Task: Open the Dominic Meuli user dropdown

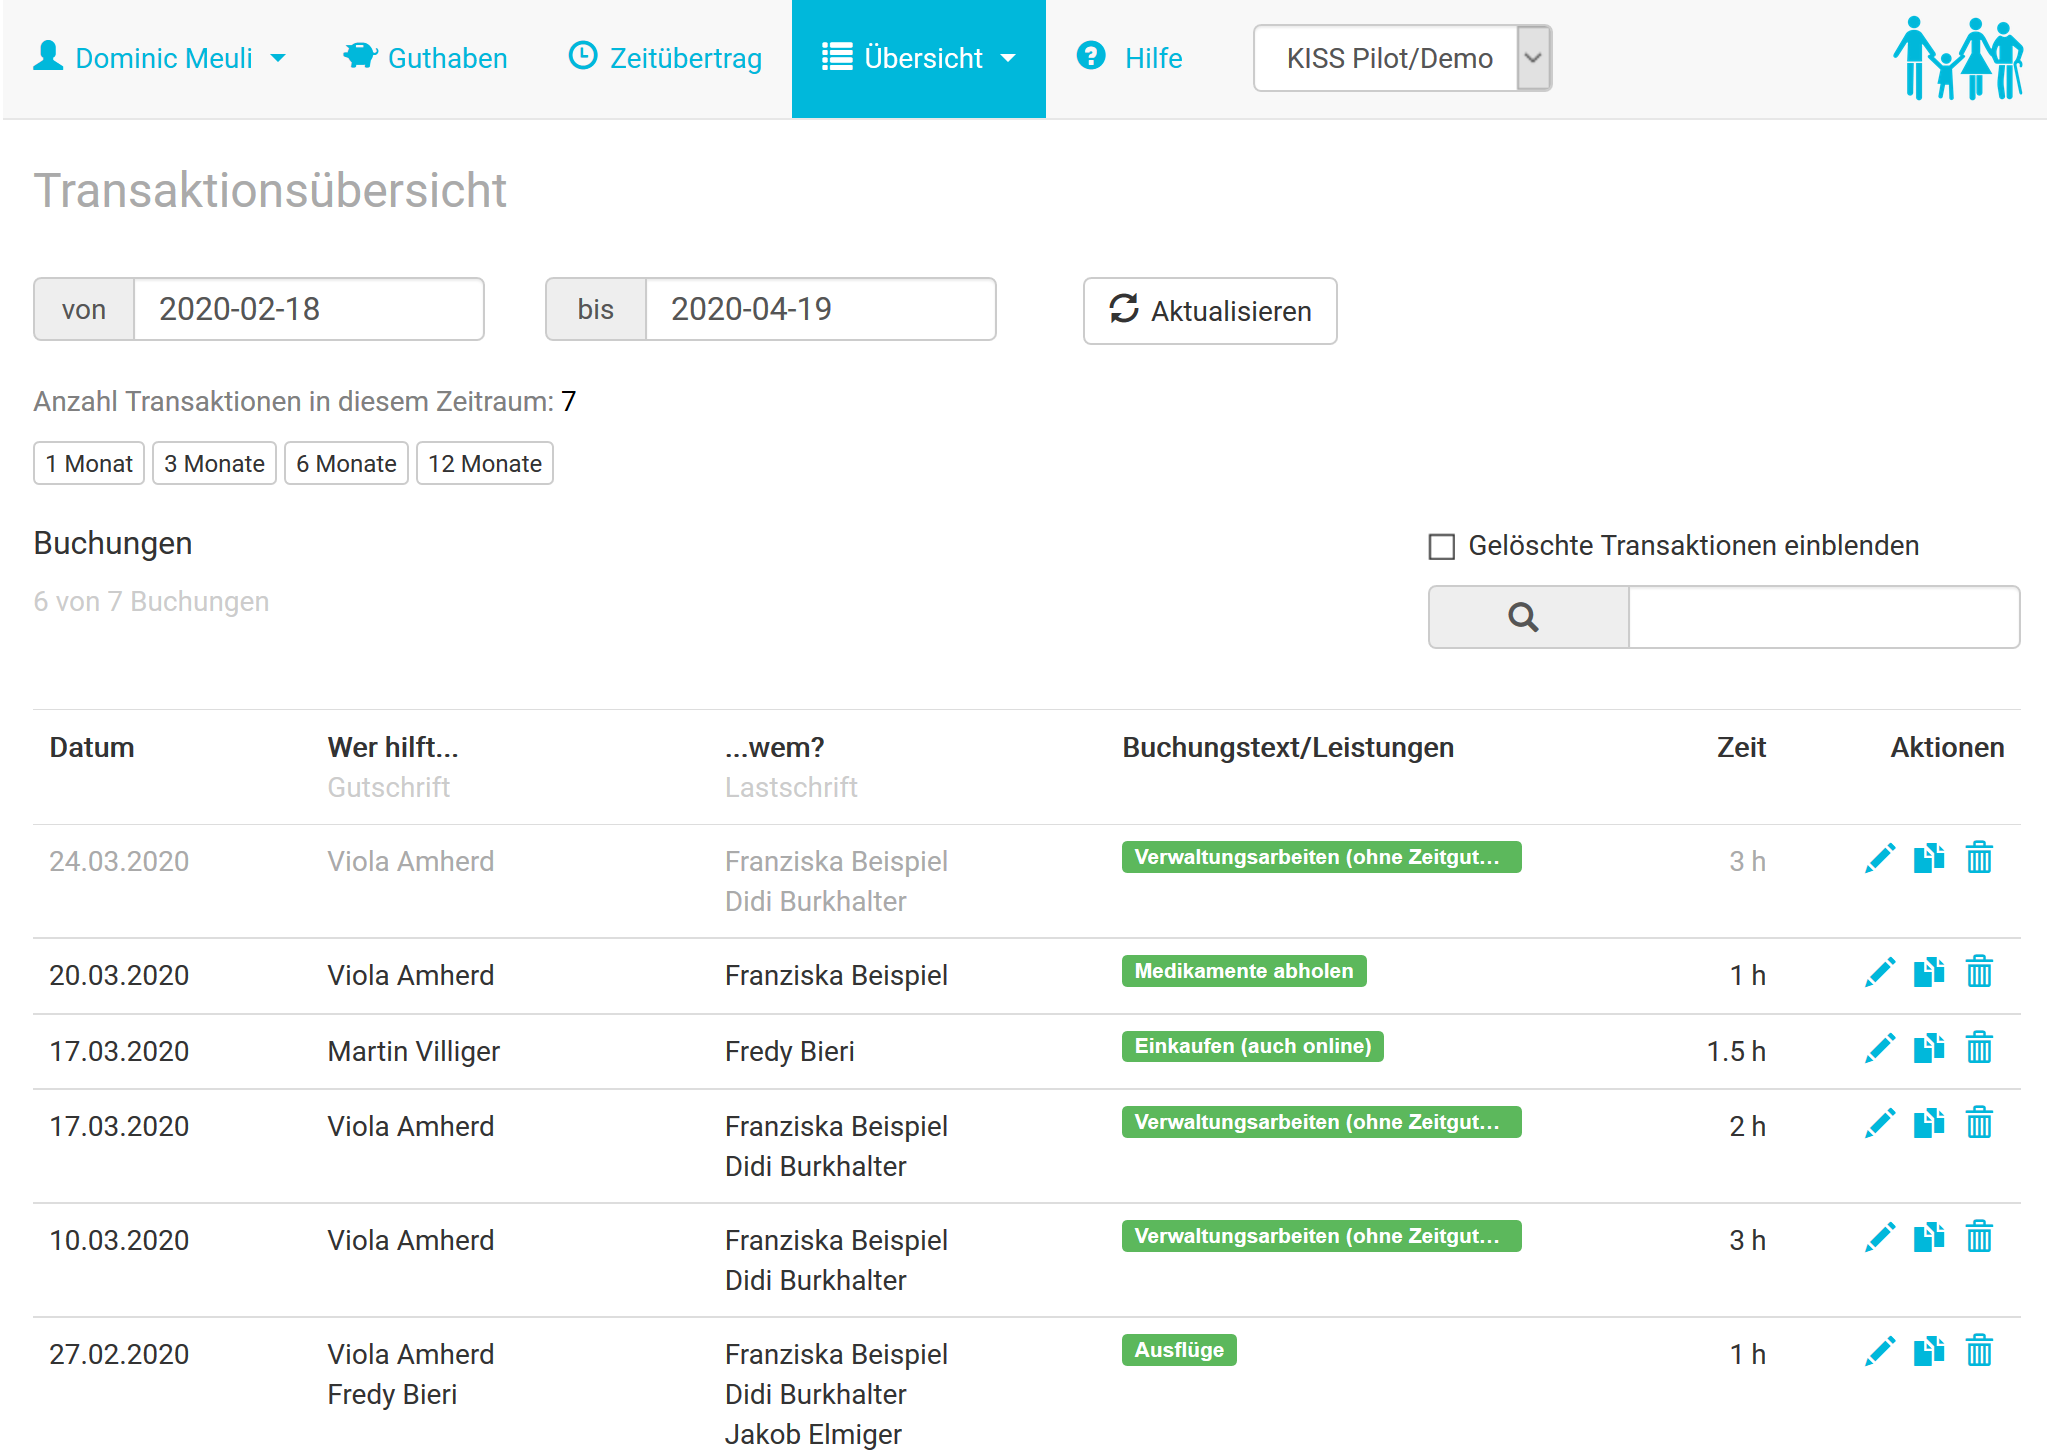Action: 160,58
